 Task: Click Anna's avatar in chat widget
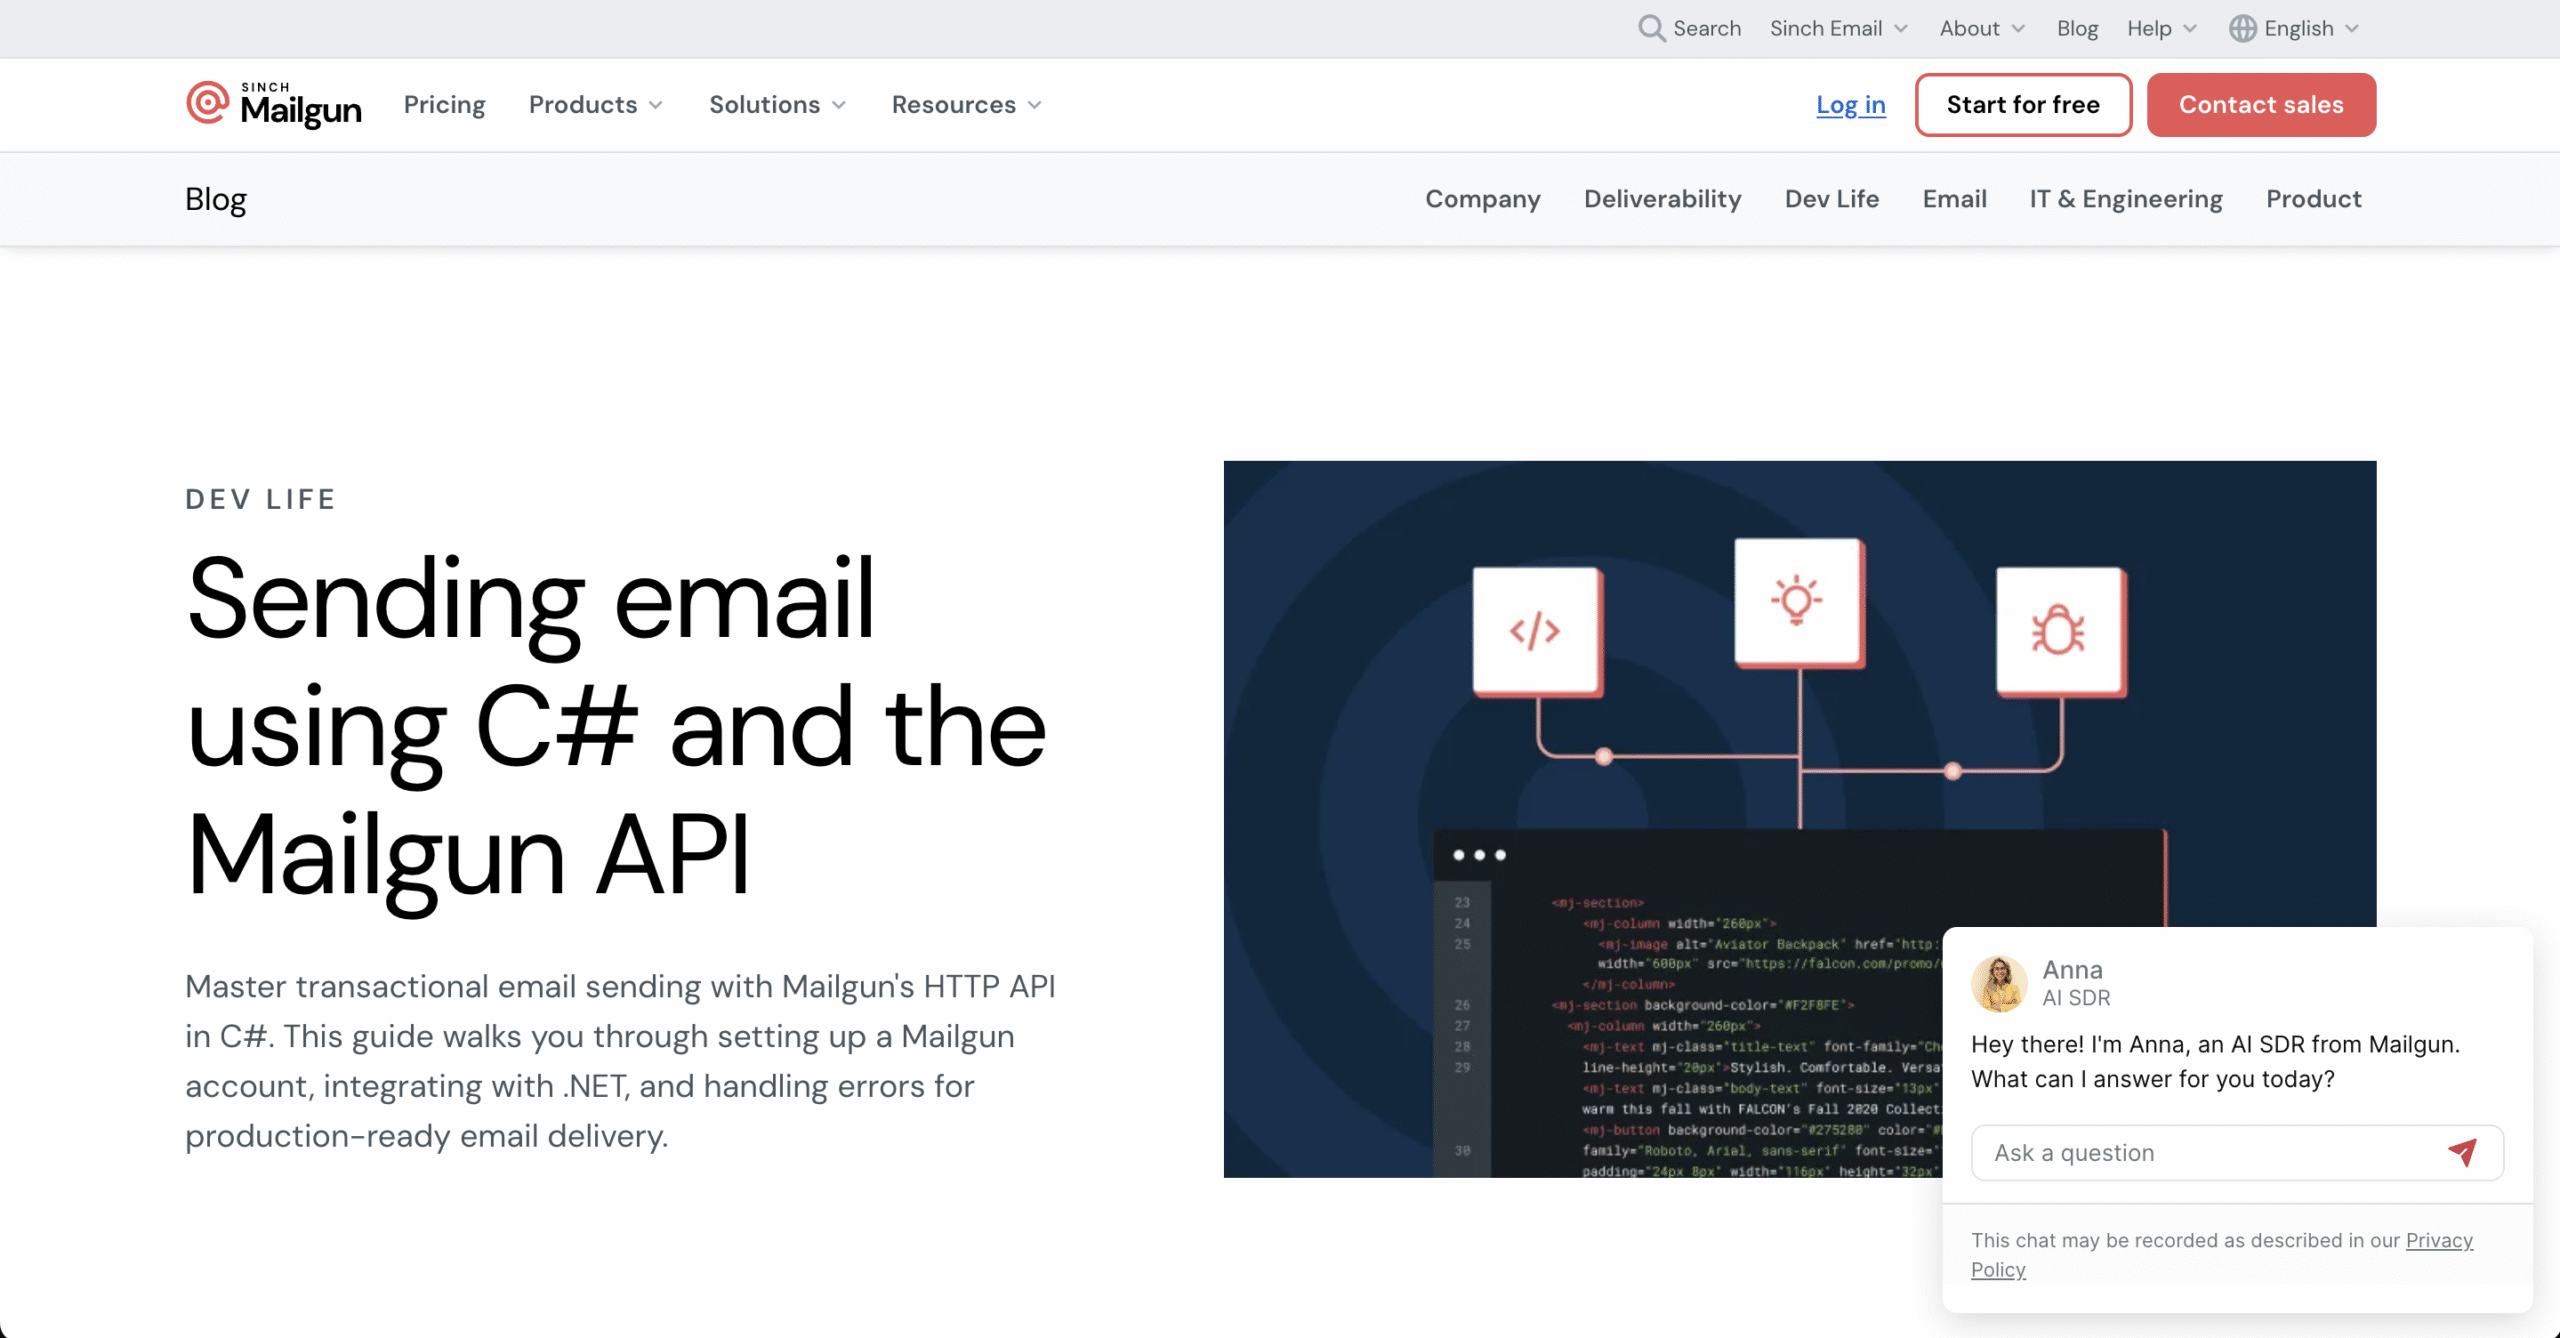(x=1998, y=983)
